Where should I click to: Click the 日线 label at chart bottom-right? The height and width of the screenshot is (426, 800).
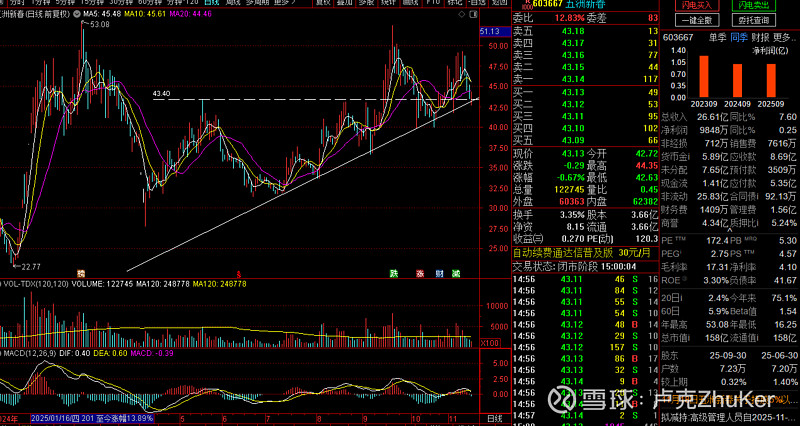(x=495, y=417)
